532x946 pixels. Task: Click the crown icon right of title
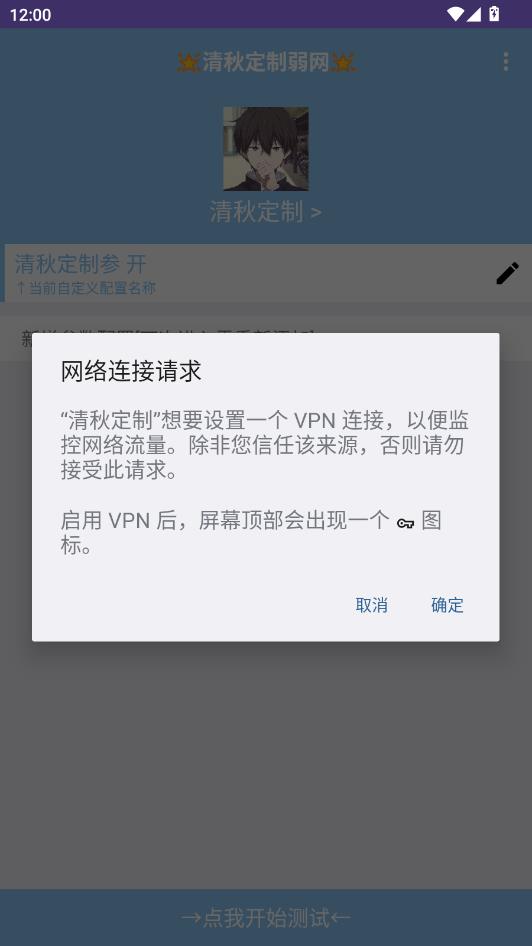click(343, 62)
